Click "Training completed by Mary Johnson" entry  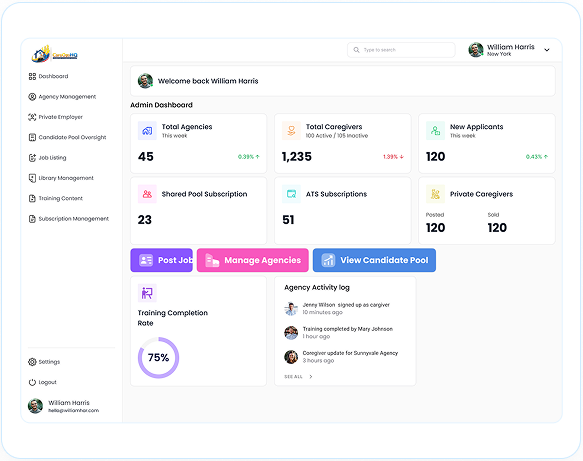click(x=348, y=329)
